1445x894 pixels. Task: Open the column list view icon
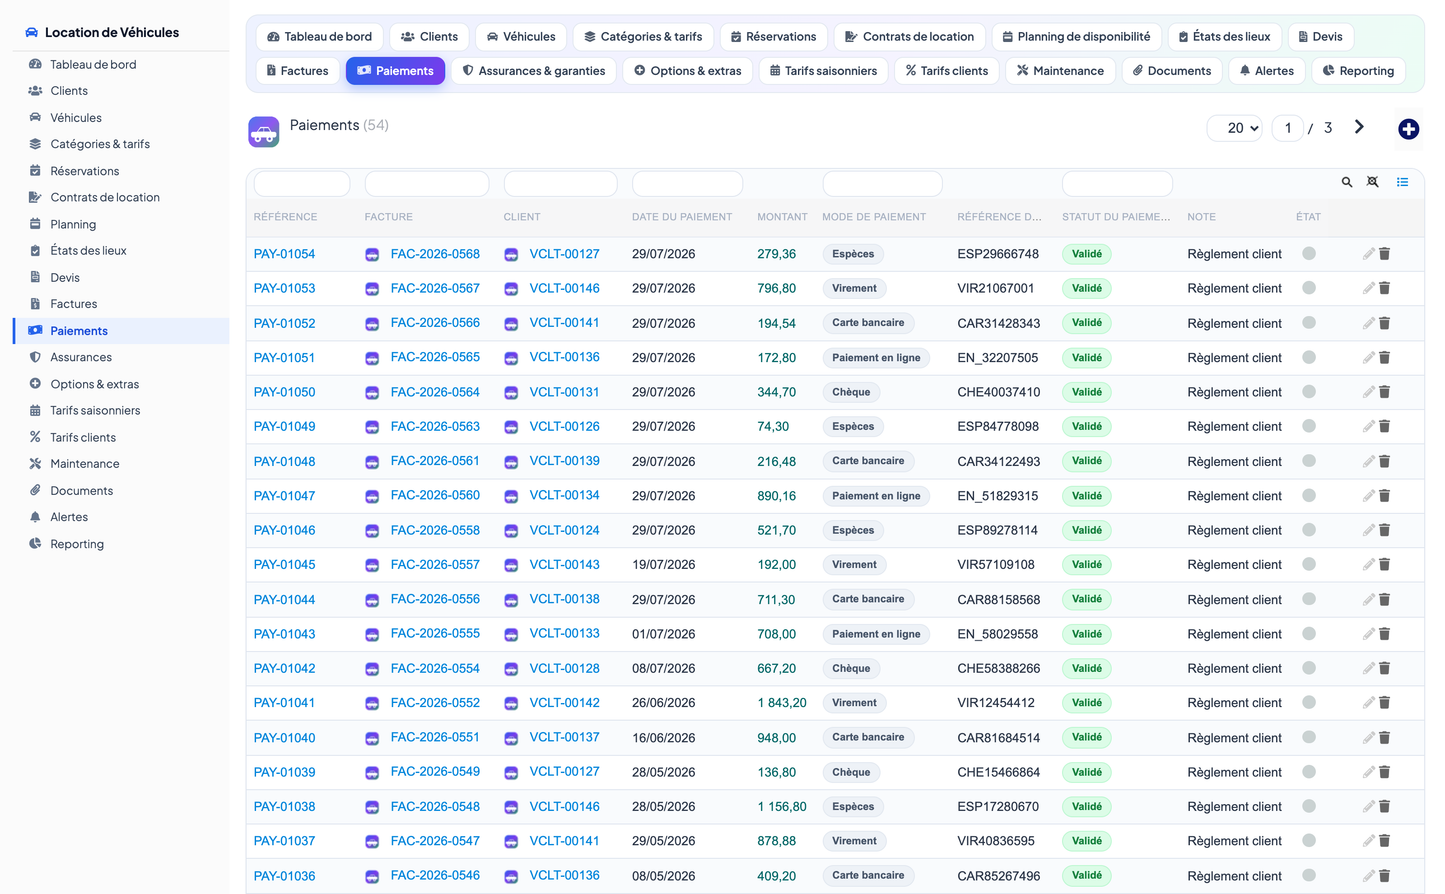coord(1402,182)
